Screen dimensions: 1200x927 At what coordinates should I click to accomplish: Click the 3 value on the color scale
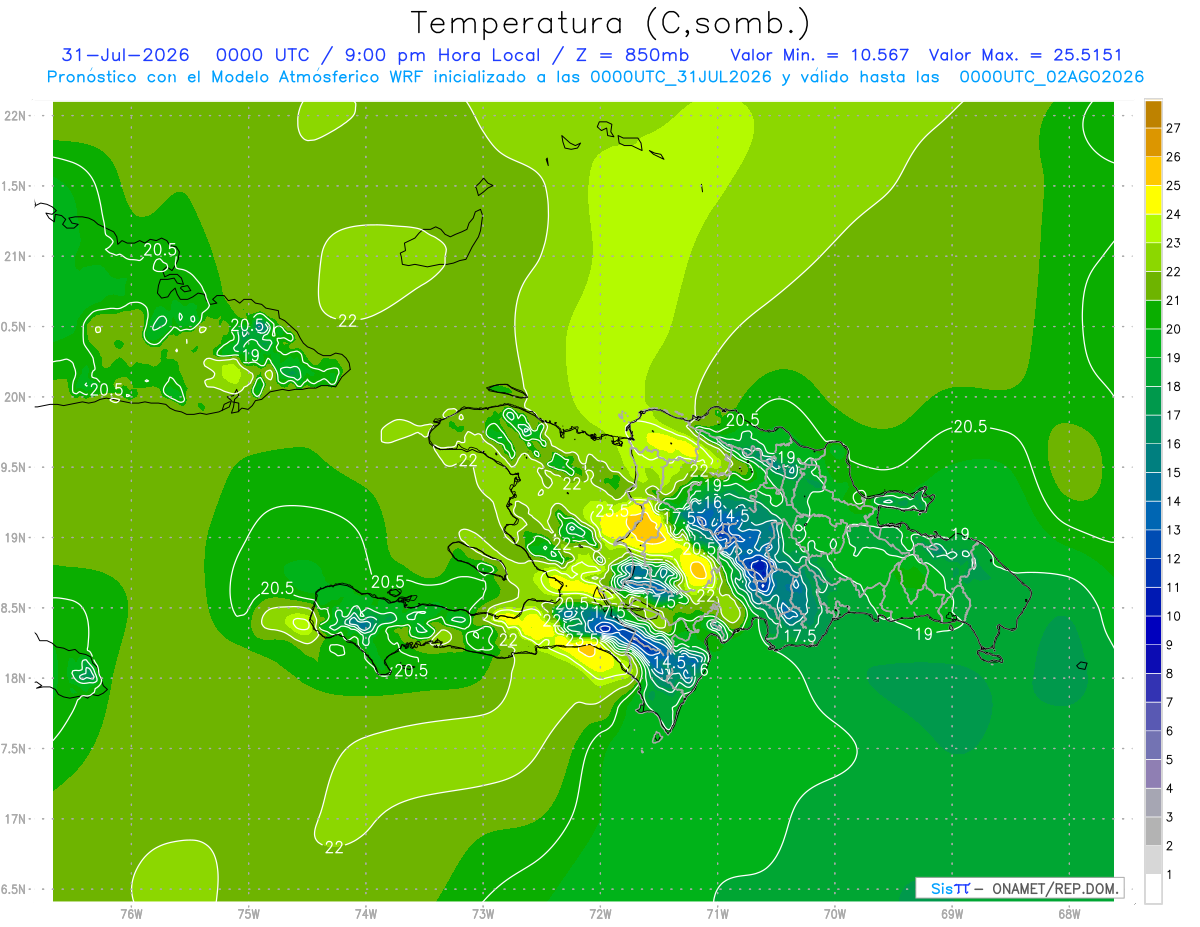(x=1170, y=818)
